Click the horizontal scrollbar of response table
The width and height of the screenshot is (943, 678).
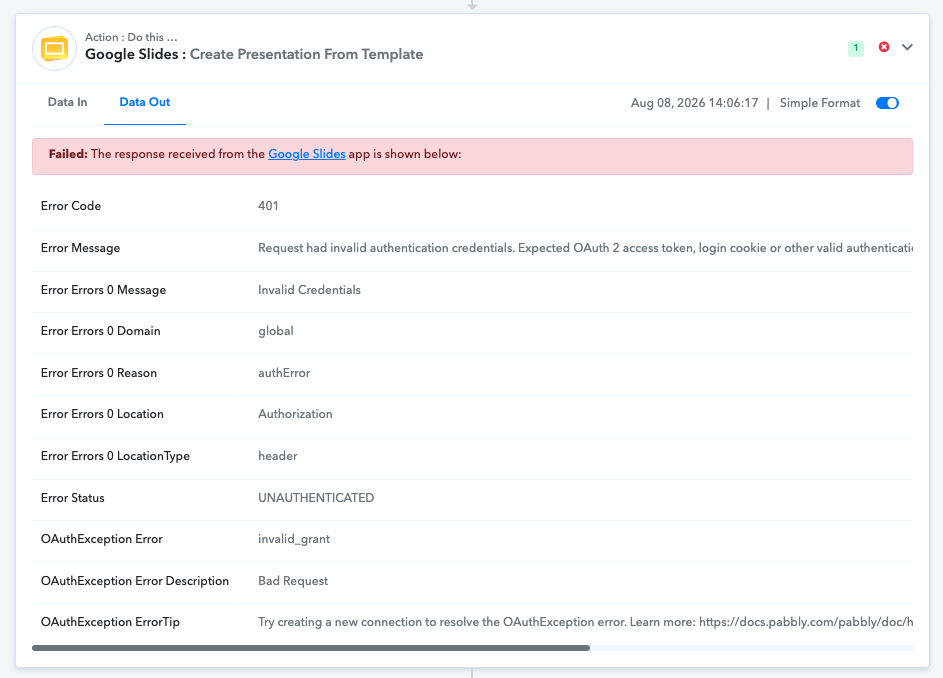click(311, 648)
